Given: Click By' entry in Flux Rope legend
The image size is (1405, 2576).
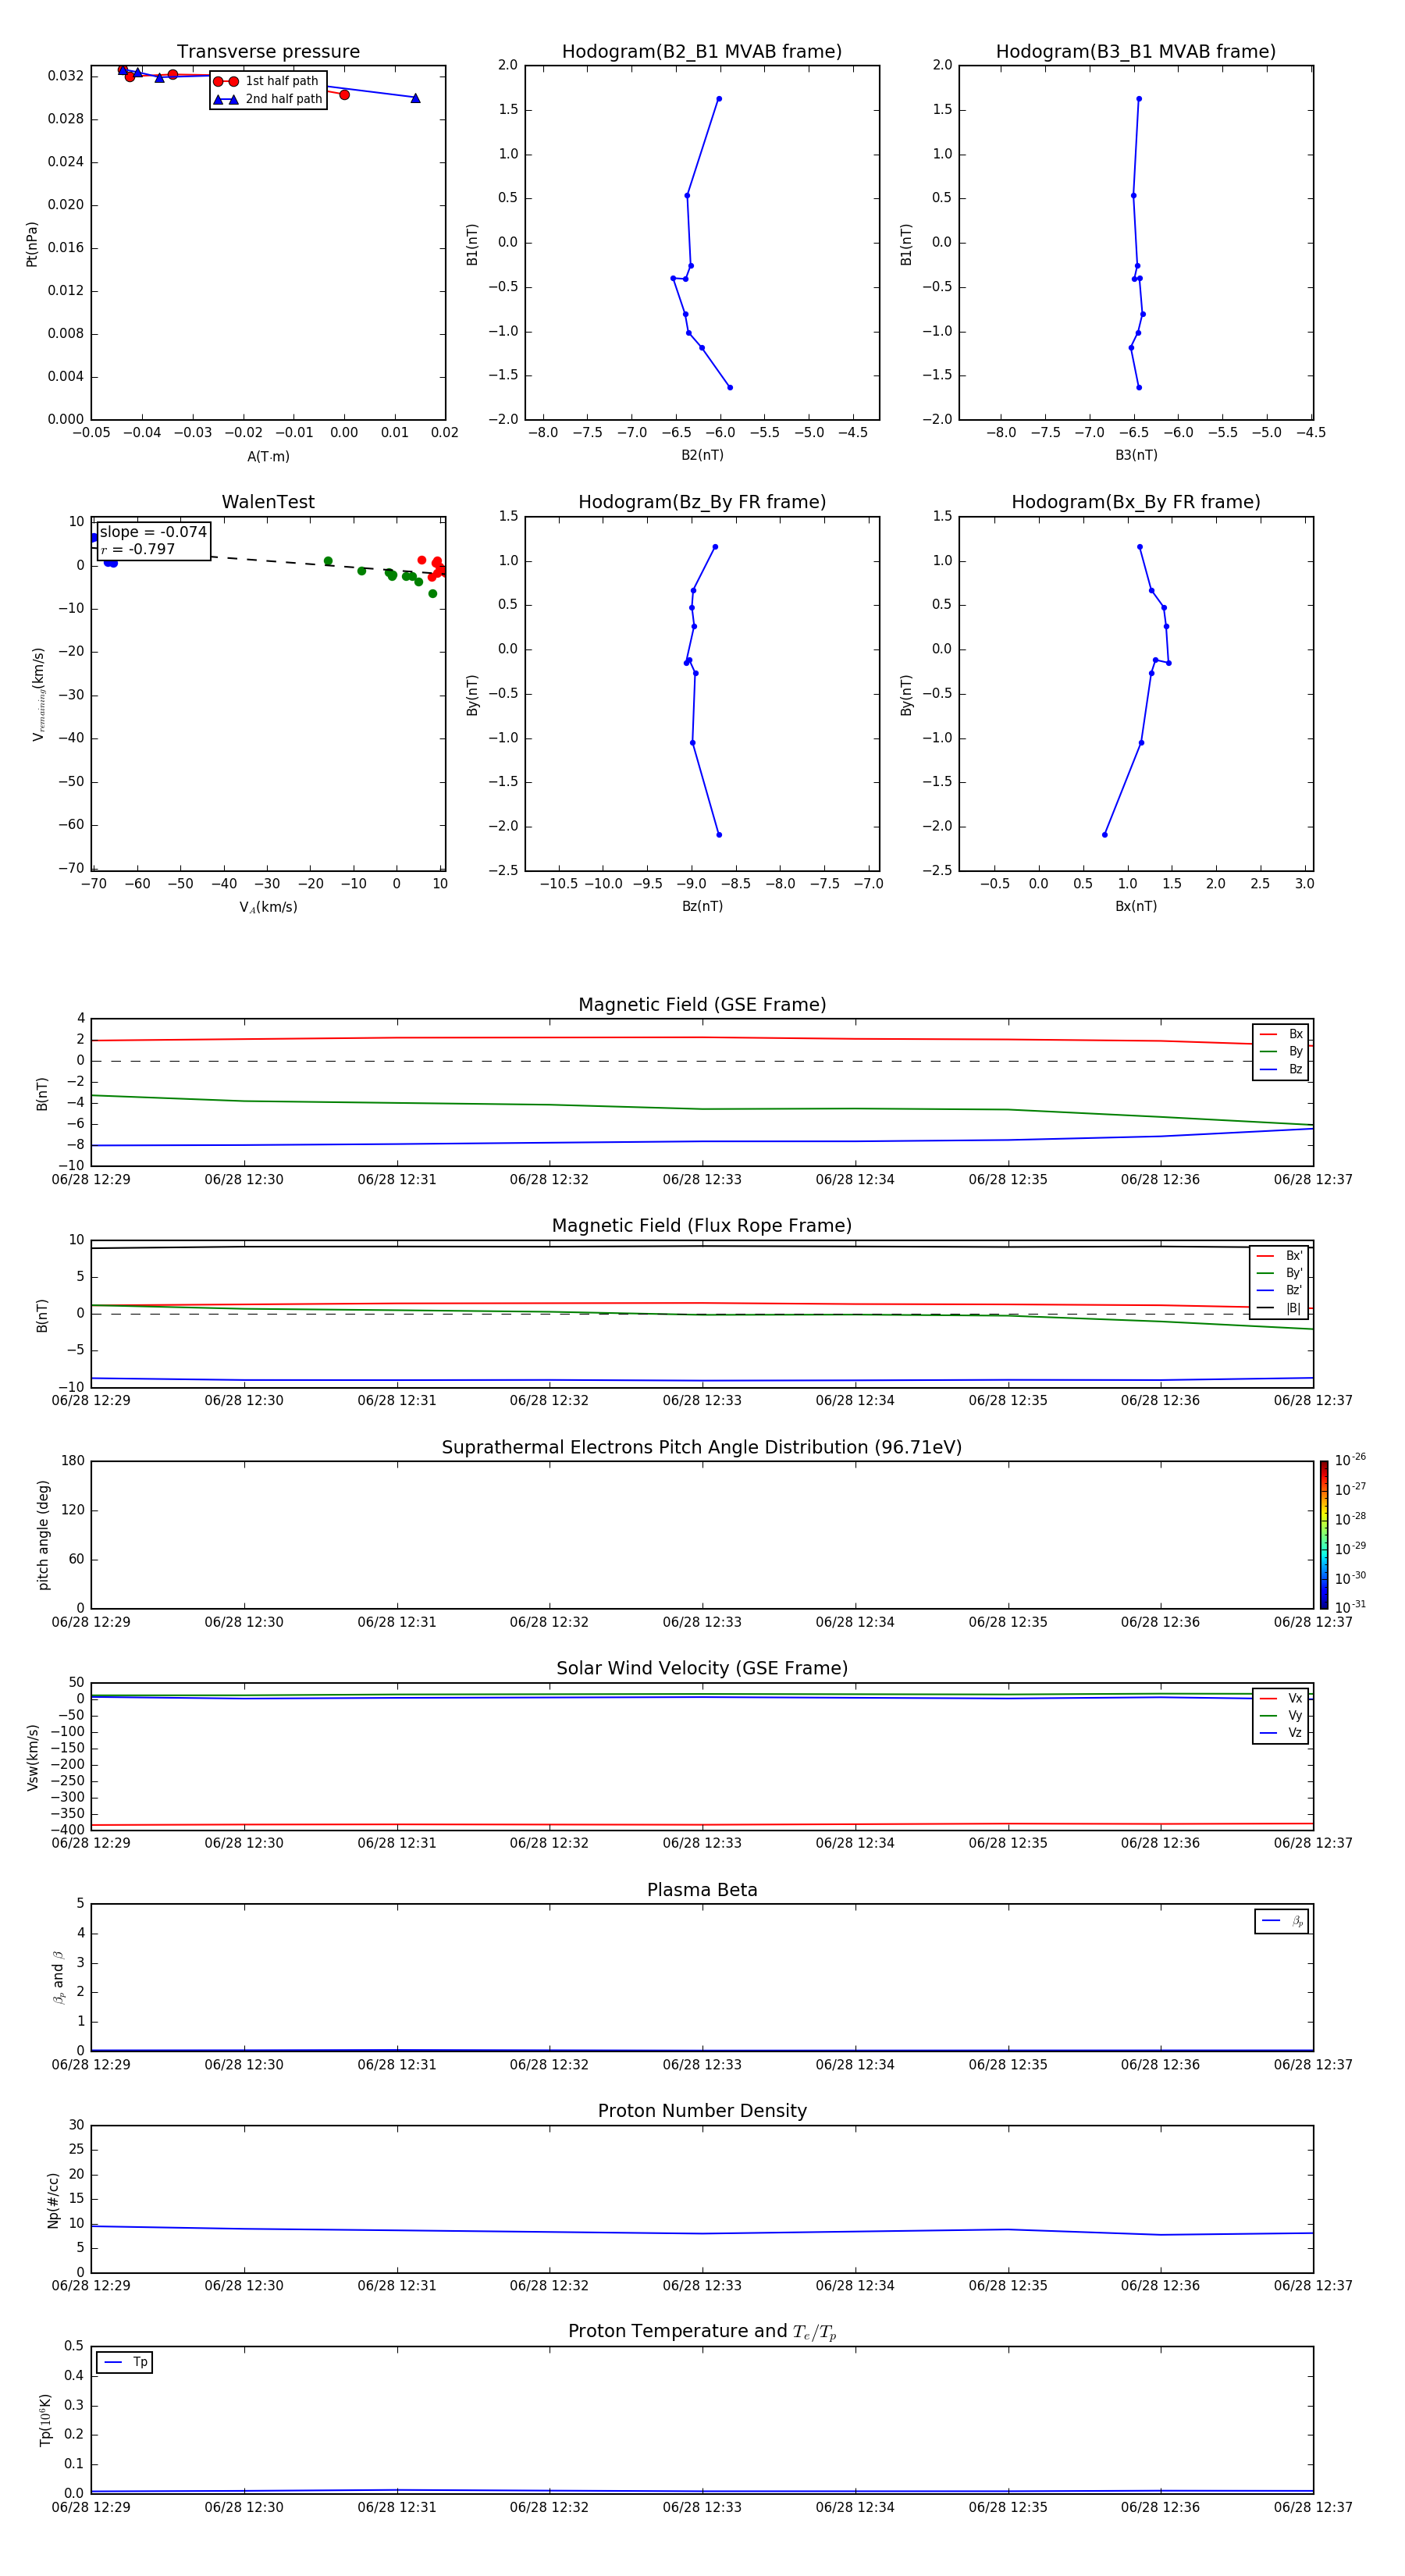Looking at the screenshot, I should point(1279,1273).
